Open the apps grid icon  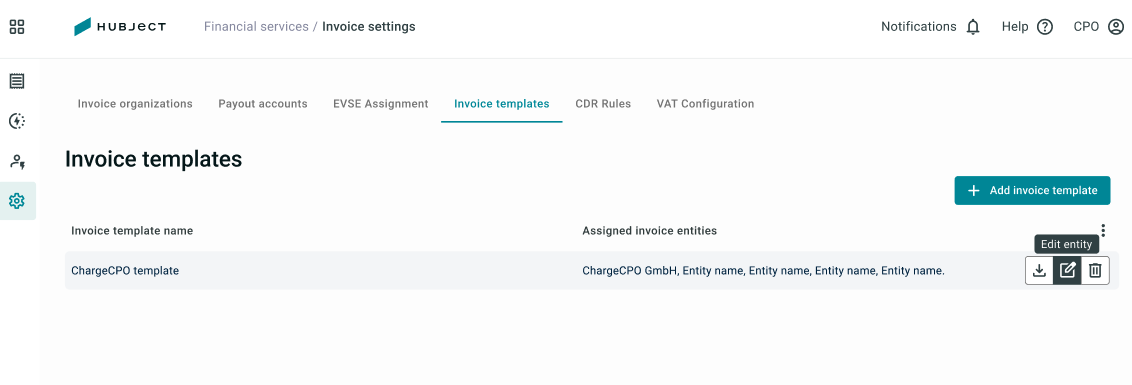point(17,27)
